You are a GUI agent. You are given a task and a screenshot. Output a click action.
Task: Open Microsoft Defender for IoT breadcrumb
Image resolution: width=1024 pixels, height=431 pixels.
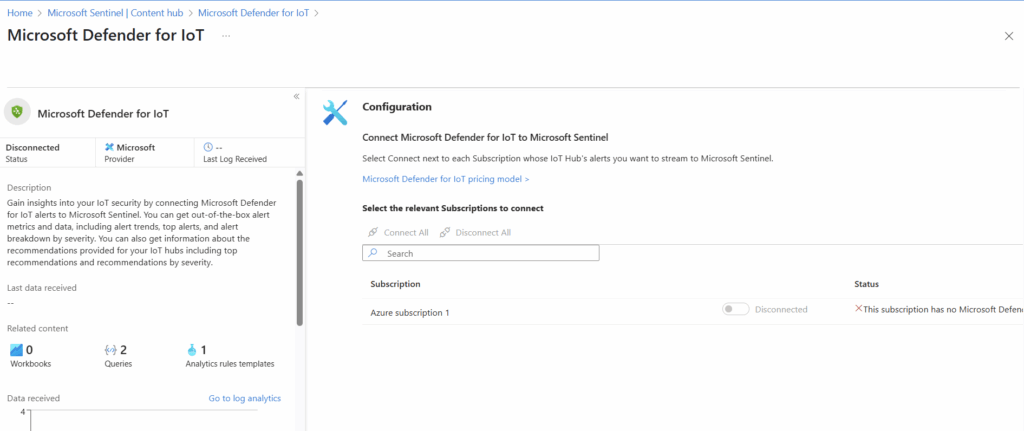pyautogui.click(x=253, y=13)
